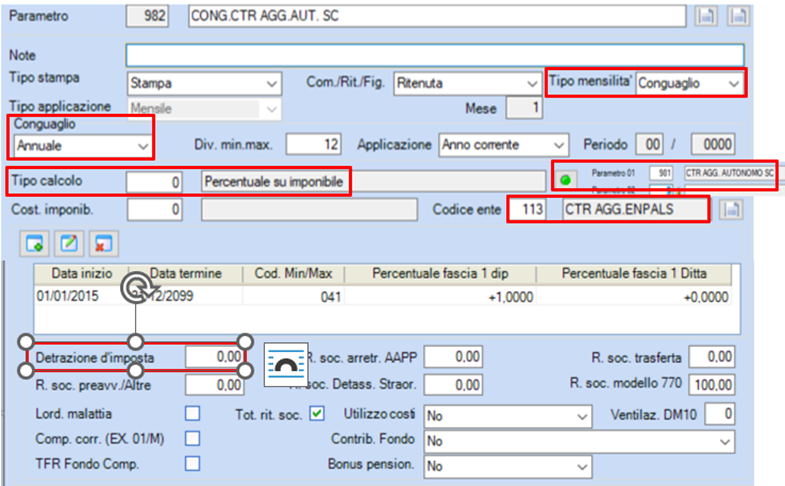Select the 041 cell in Cod. Min/Max

click(294, 297)
